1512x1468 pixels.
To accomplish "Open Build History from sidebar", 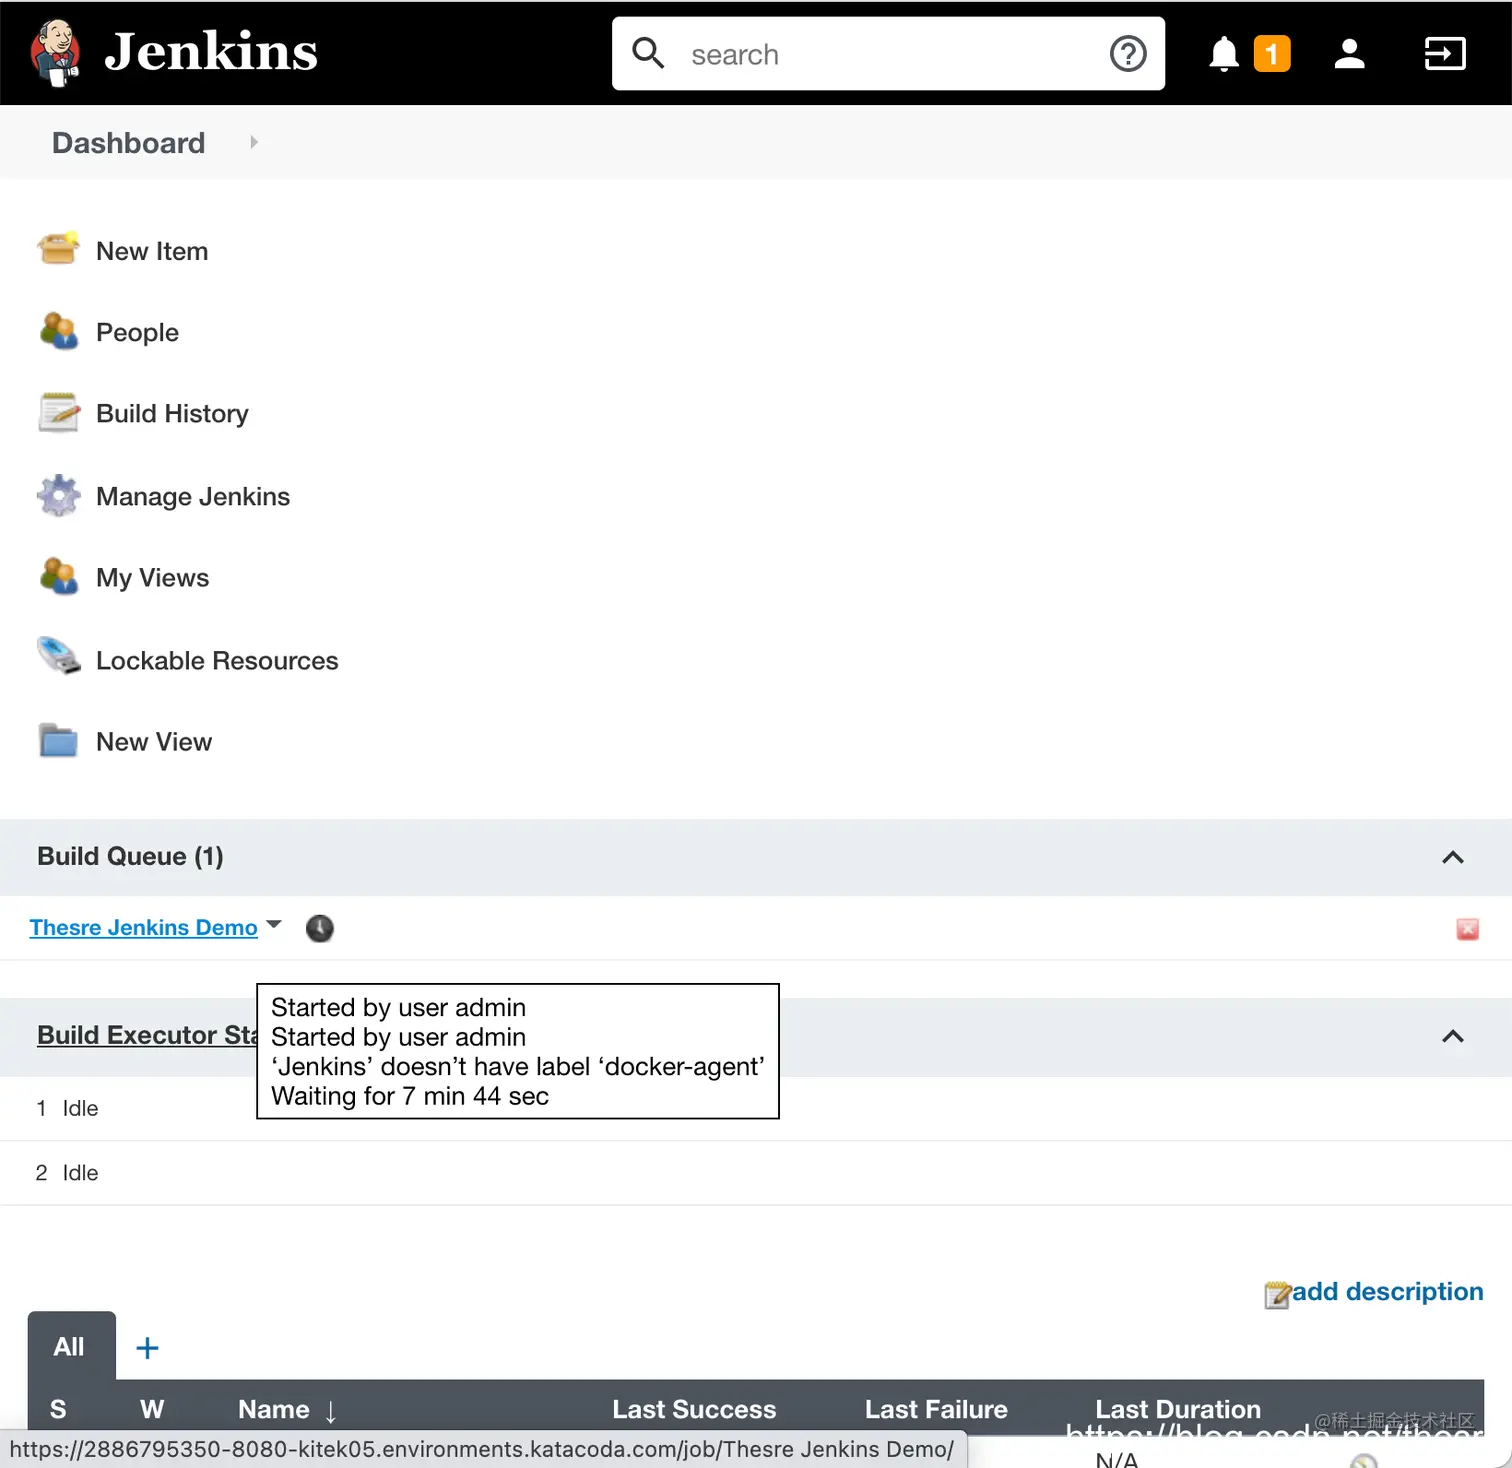I will 172,414.
